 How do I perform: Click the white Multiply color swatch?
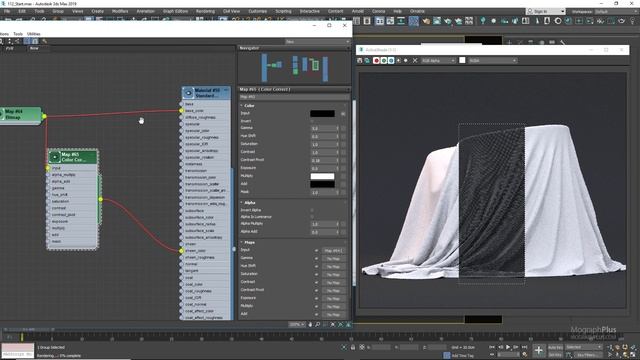[322, 176]
